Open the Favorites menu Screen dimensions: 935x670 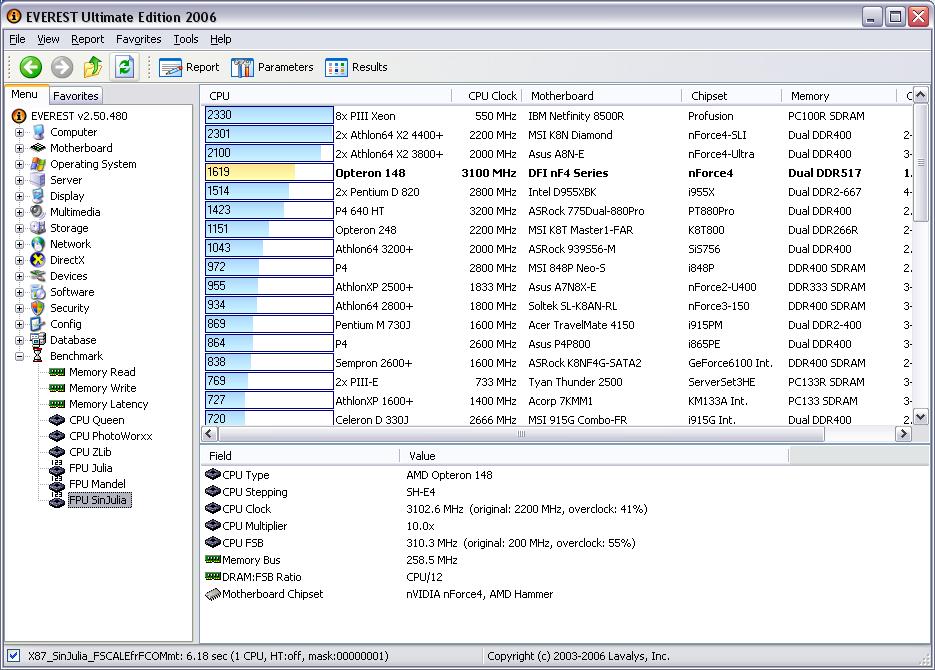click(138, 39)
